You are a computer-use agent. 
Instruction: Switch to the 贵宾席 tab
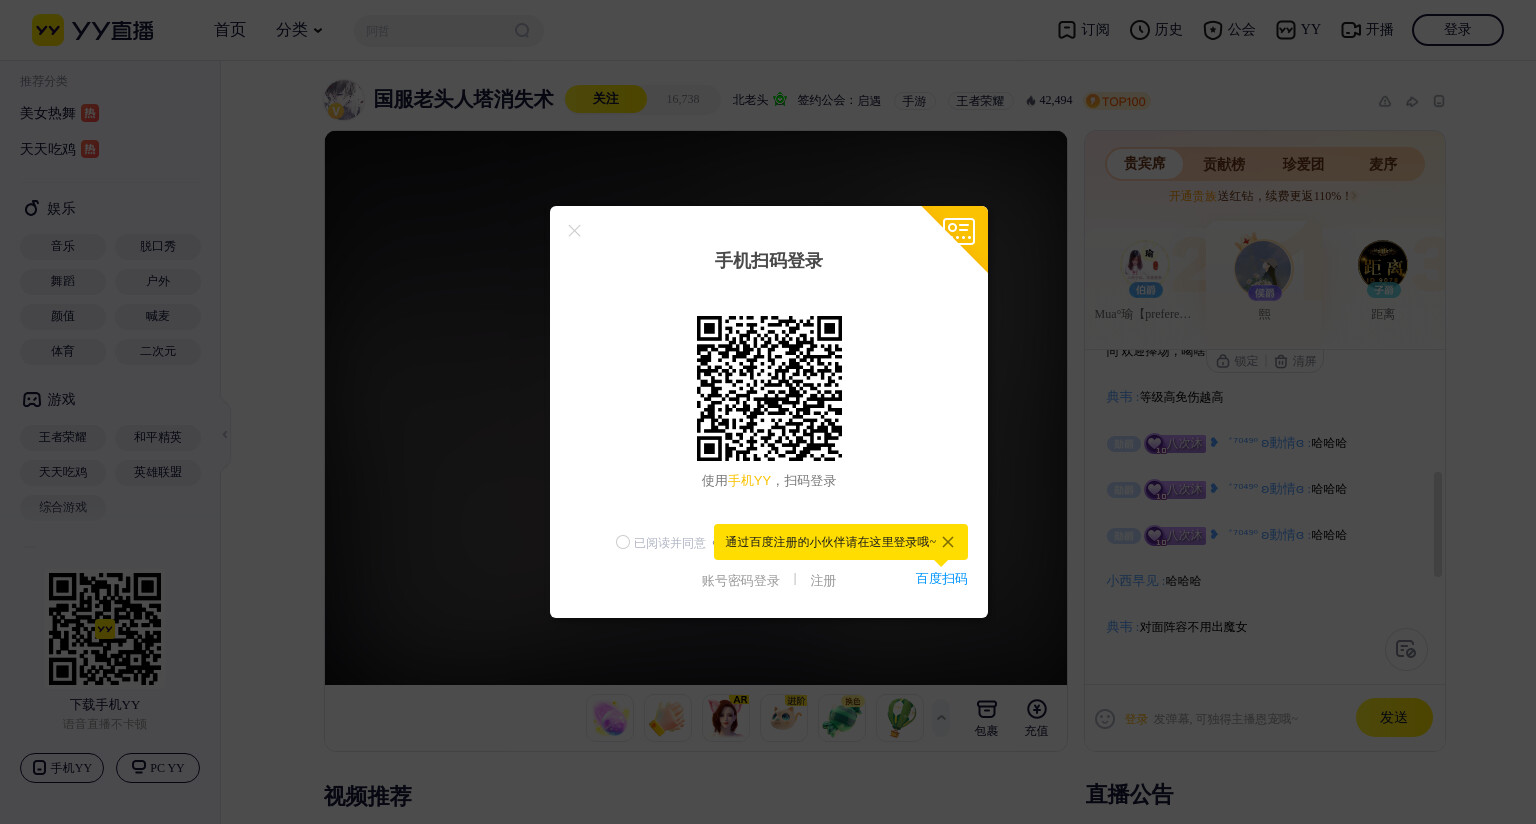tap(1145, 164)
